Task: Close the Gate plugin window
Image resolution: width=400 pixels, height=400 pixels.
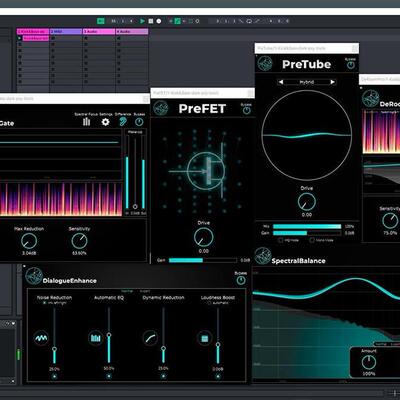Action: pyautogui.click(x=146, y=99)
